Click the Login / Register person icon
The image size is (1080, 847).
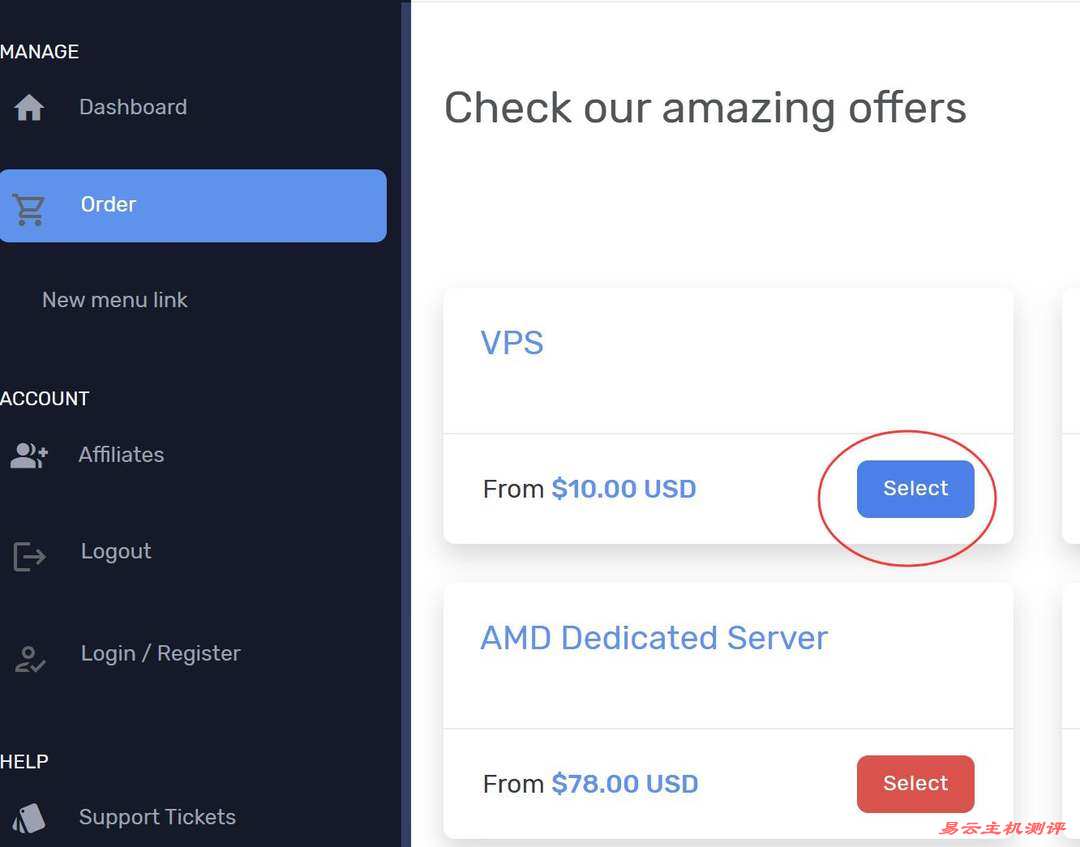pos(29,658)
